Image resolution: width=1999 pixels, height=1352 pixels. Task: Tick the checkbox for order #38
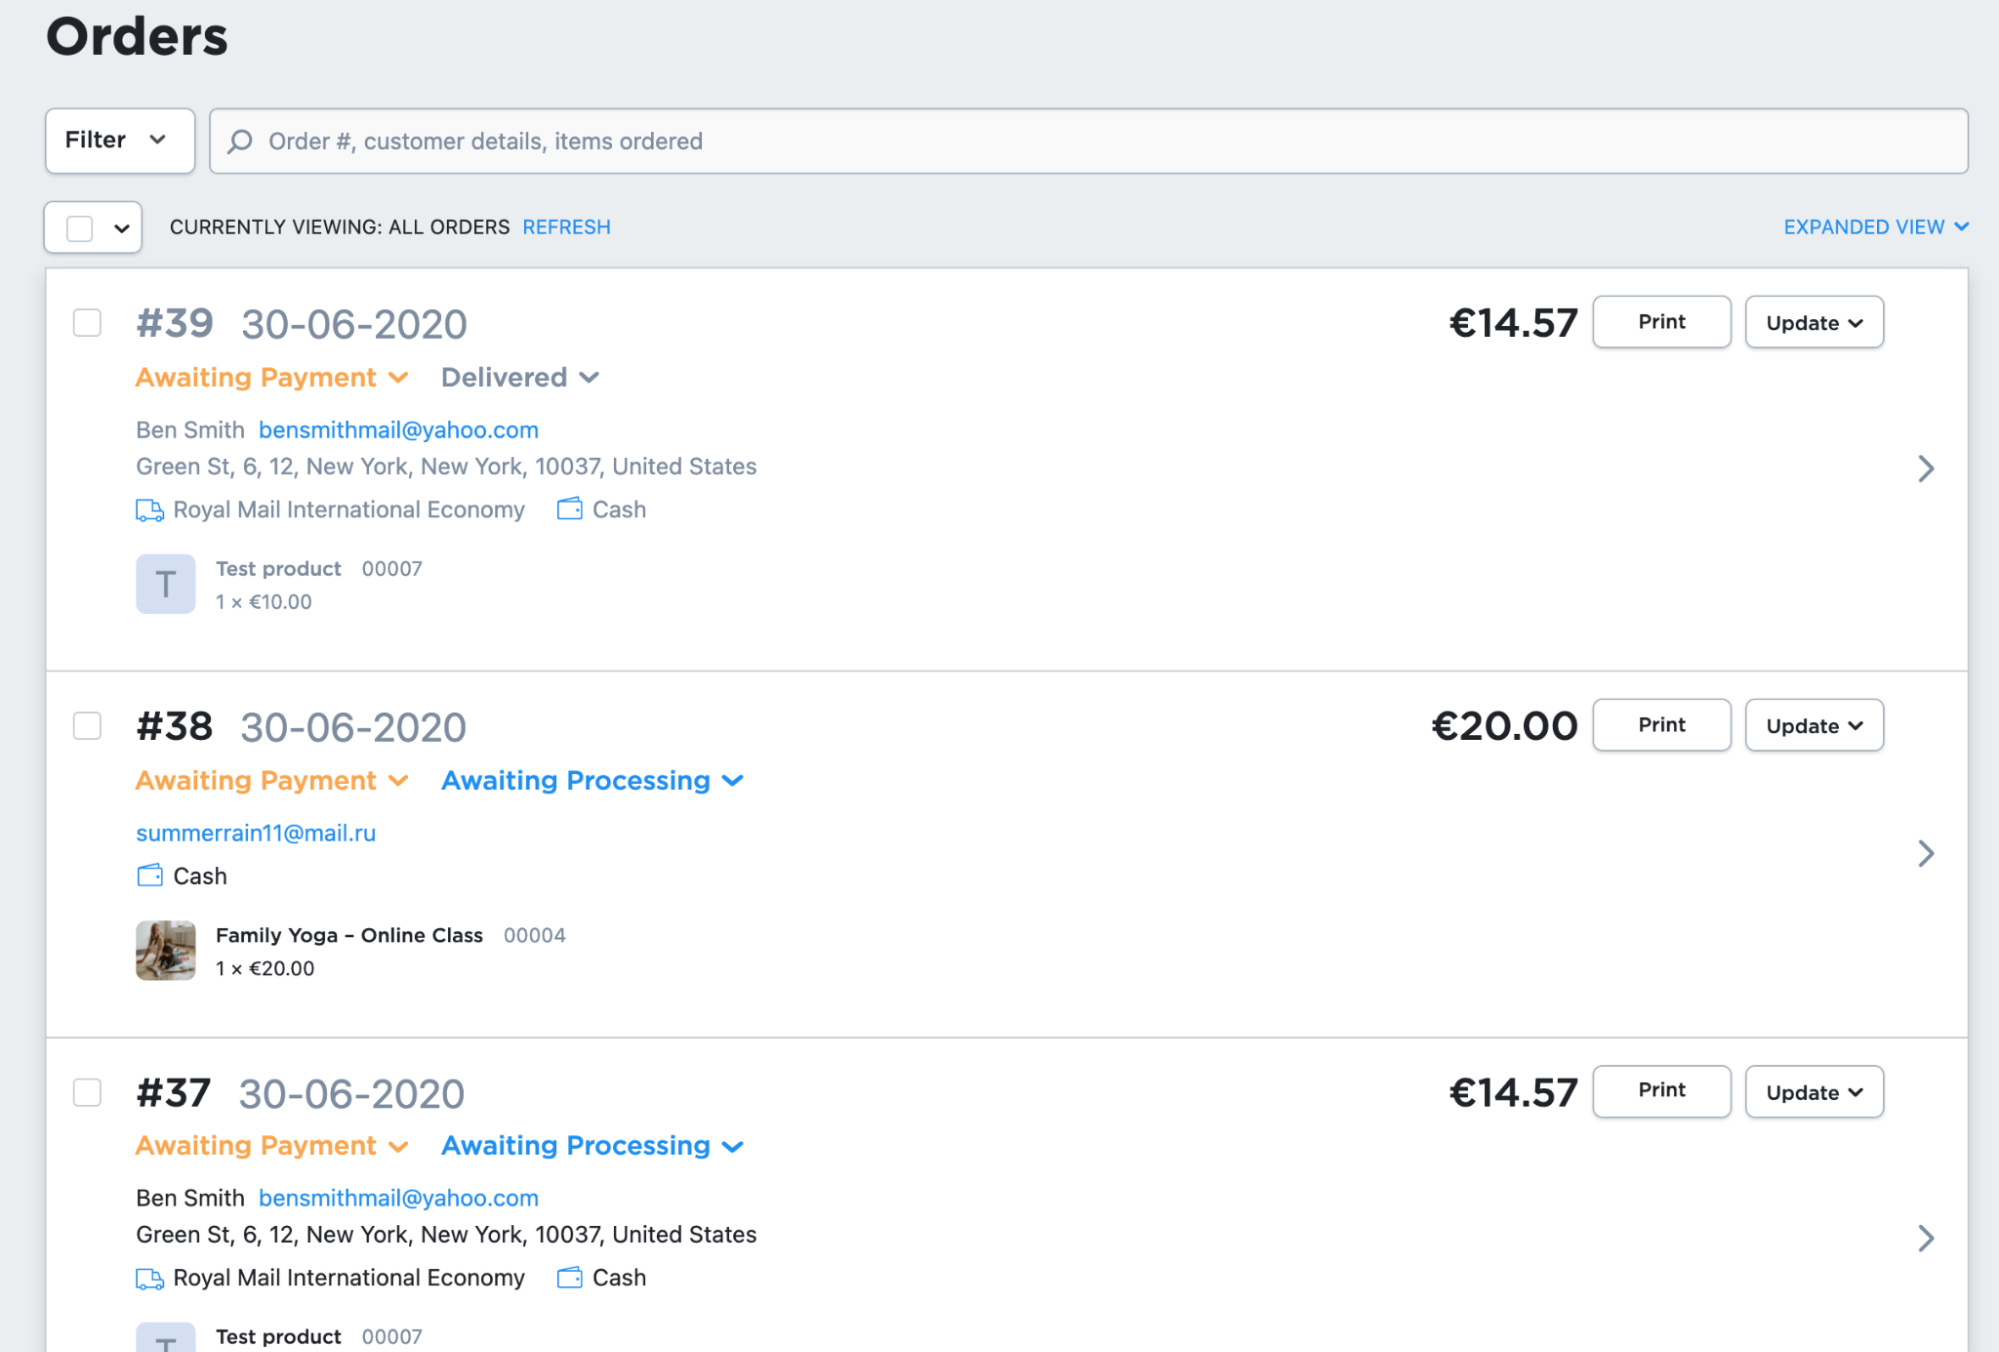tap(88, 726)
